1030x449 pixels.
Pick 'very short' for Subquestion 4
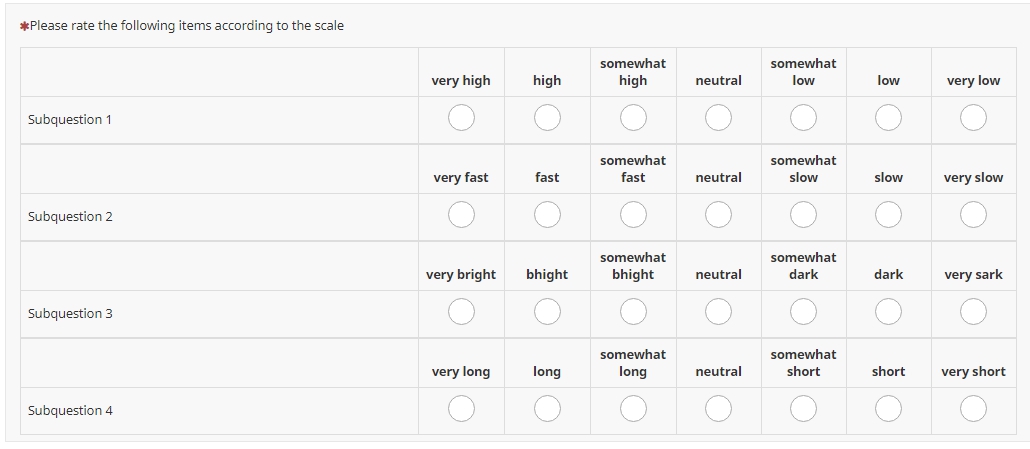click(973, 408)
